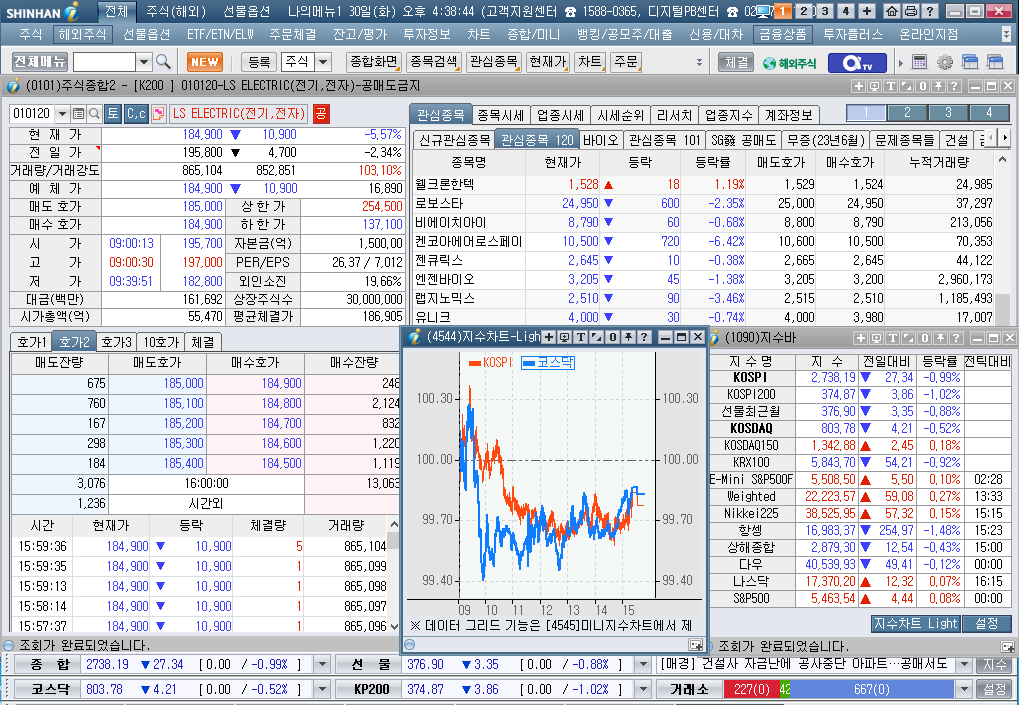Click bottom-right corner icon of 지수차트-Light window
This screenshot has height=705, width=1019.
pyautogui.click(x=695, y=645)
